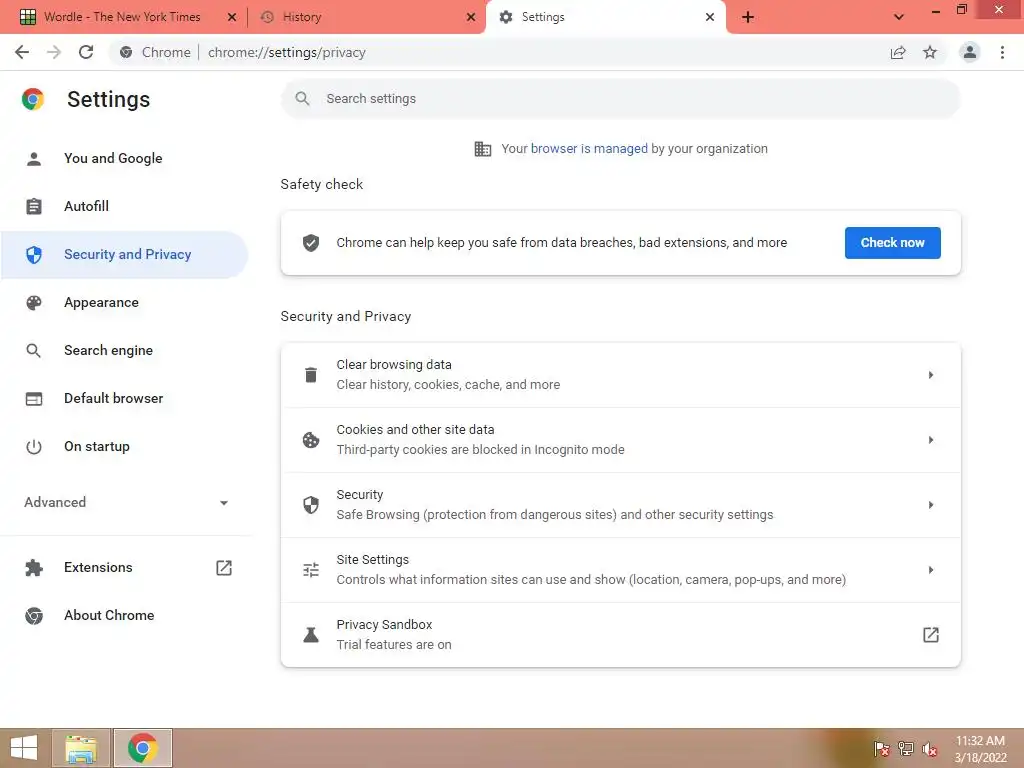Click the Chrome logo next to Settings
The image size is (1024, 768).
(x=33, y=99)
